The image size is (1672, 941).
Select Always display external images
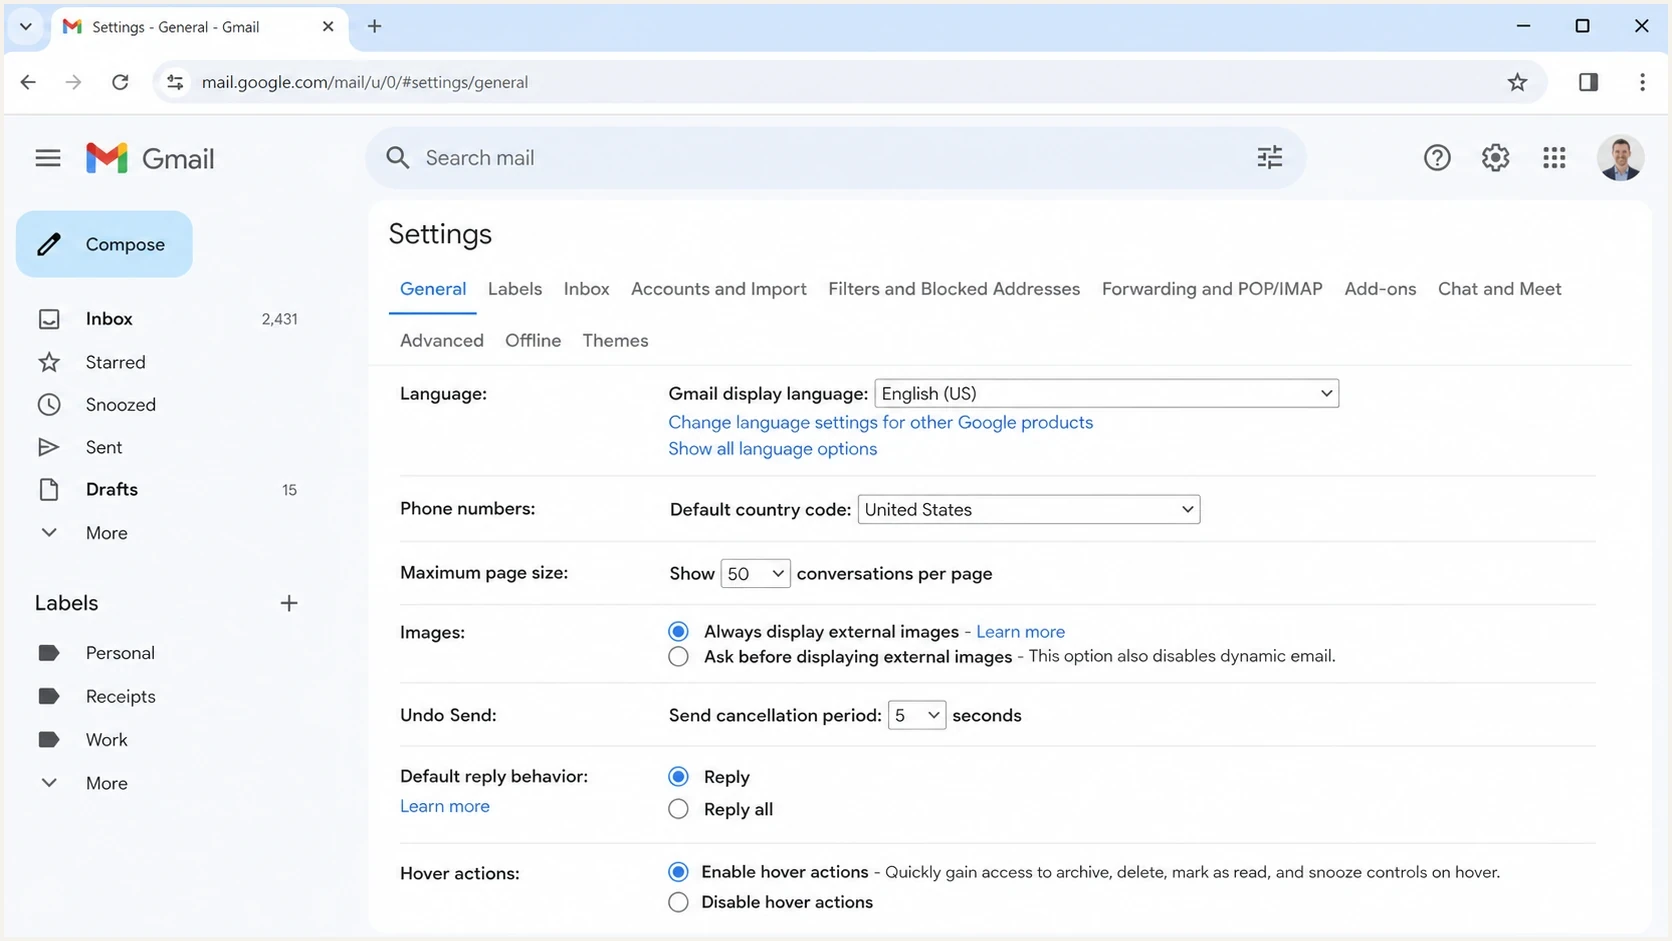point(678,632)
